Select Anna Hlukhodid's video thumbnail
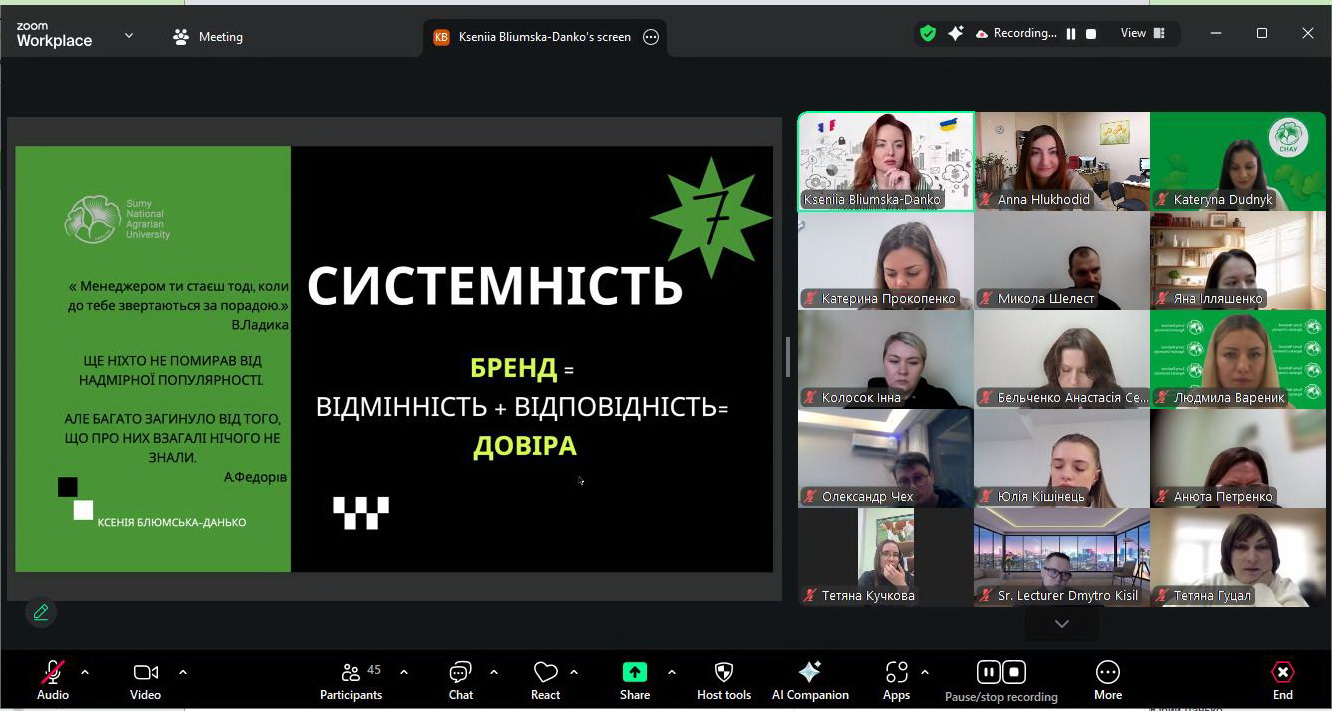Viewport: 1332px width, 711px height. pyautogui.click(x=1062, y=160)
